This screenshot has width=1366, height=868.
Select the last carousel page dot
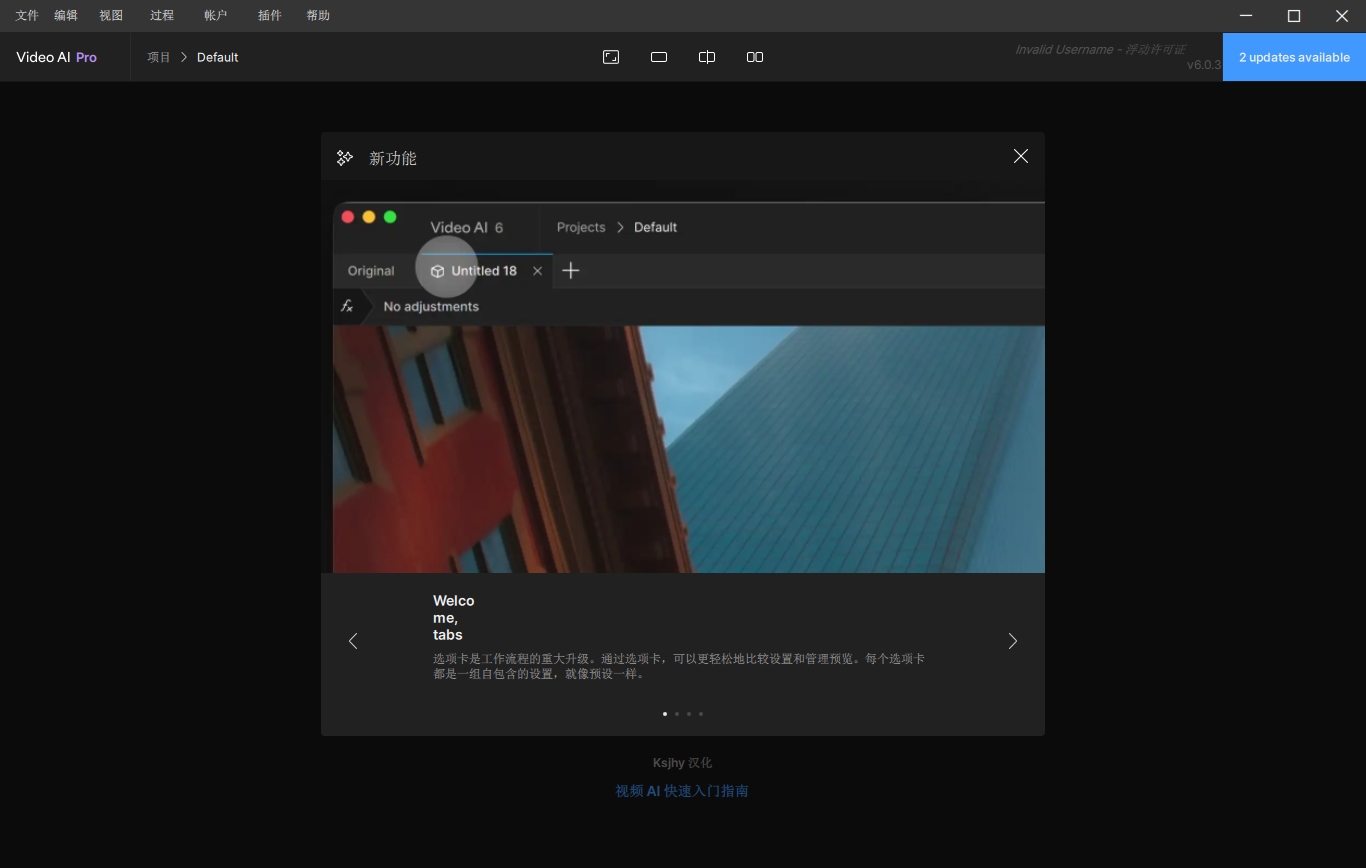pyautogui.click(x=701, y=714)
